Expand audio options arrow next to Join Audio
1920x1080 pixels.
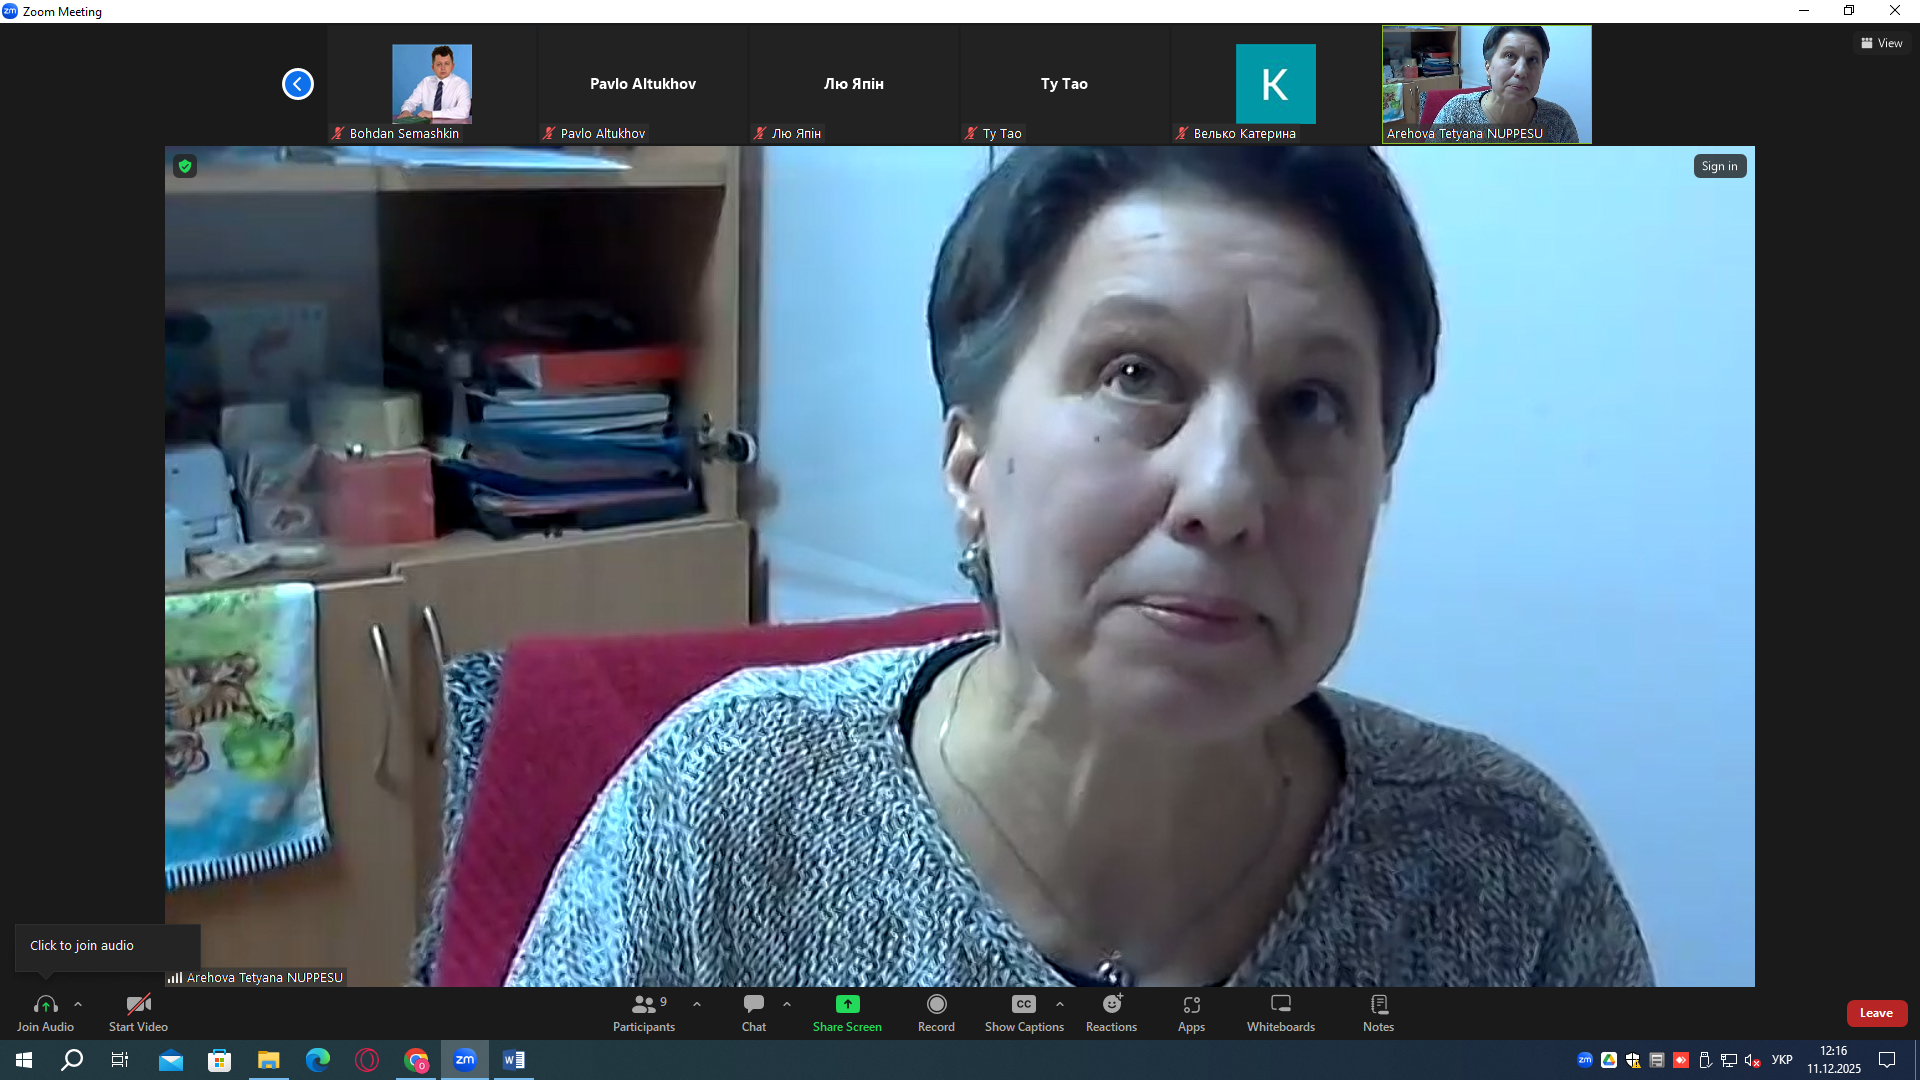point(78,1004)
